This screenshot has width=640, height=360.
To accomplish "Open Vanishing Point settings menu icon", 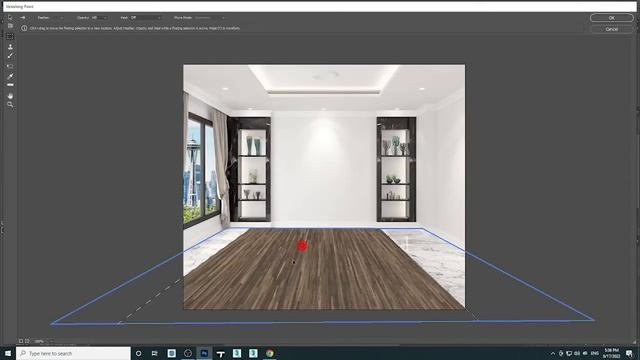I will coord(23,18).
